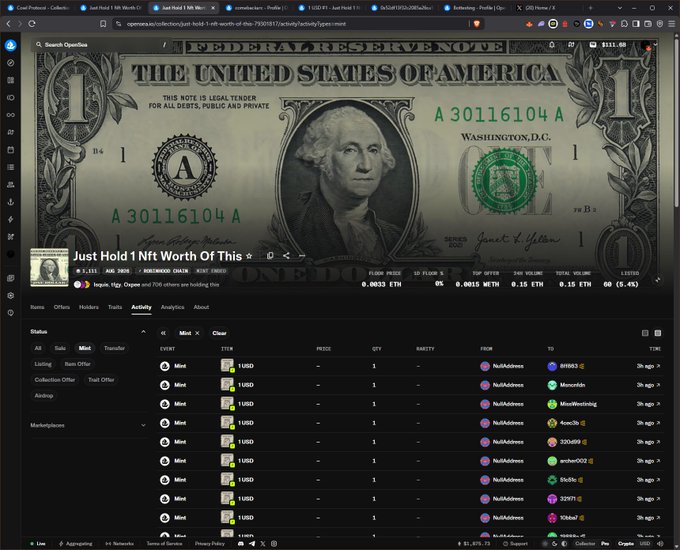Switch to the table grid view icon
The width and height of the screenshot is (680, 550).
pyautogui.click(x=658, y=333)
